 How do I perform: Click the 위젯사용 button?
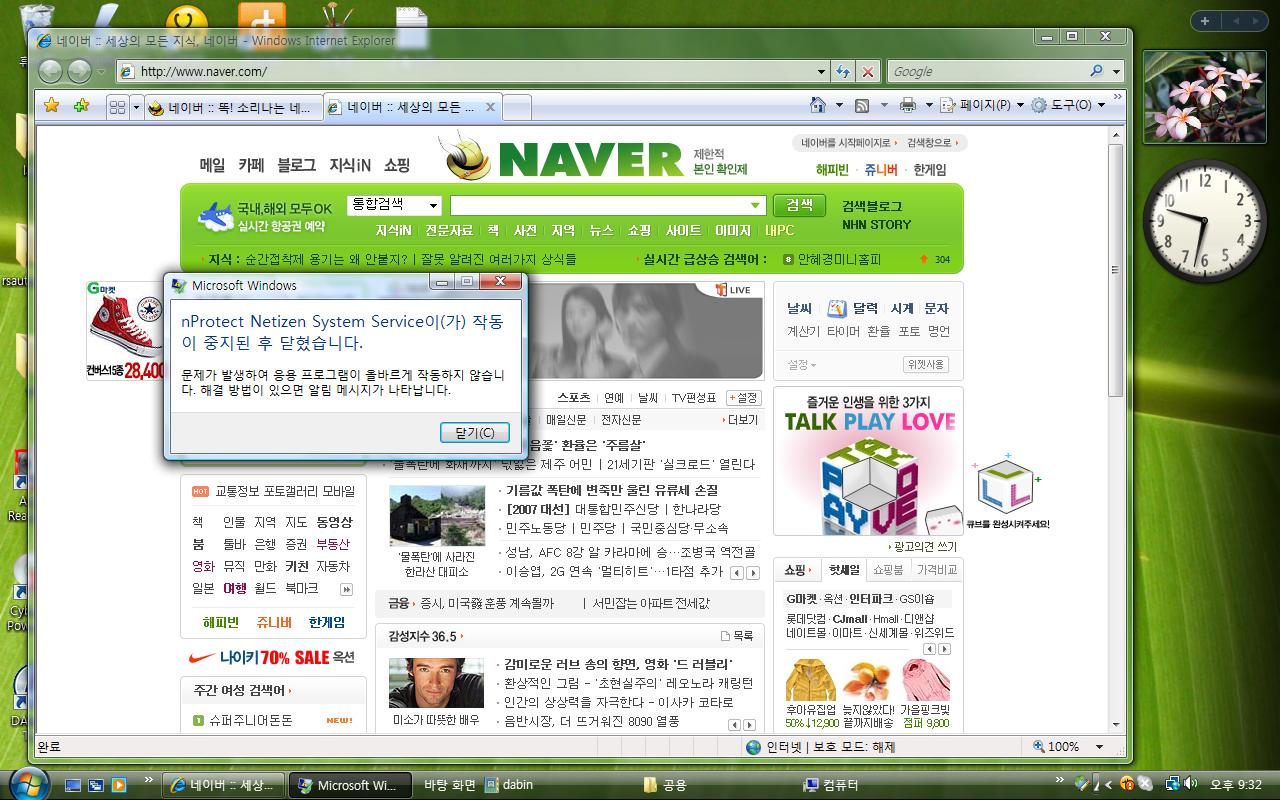point(925,365)
